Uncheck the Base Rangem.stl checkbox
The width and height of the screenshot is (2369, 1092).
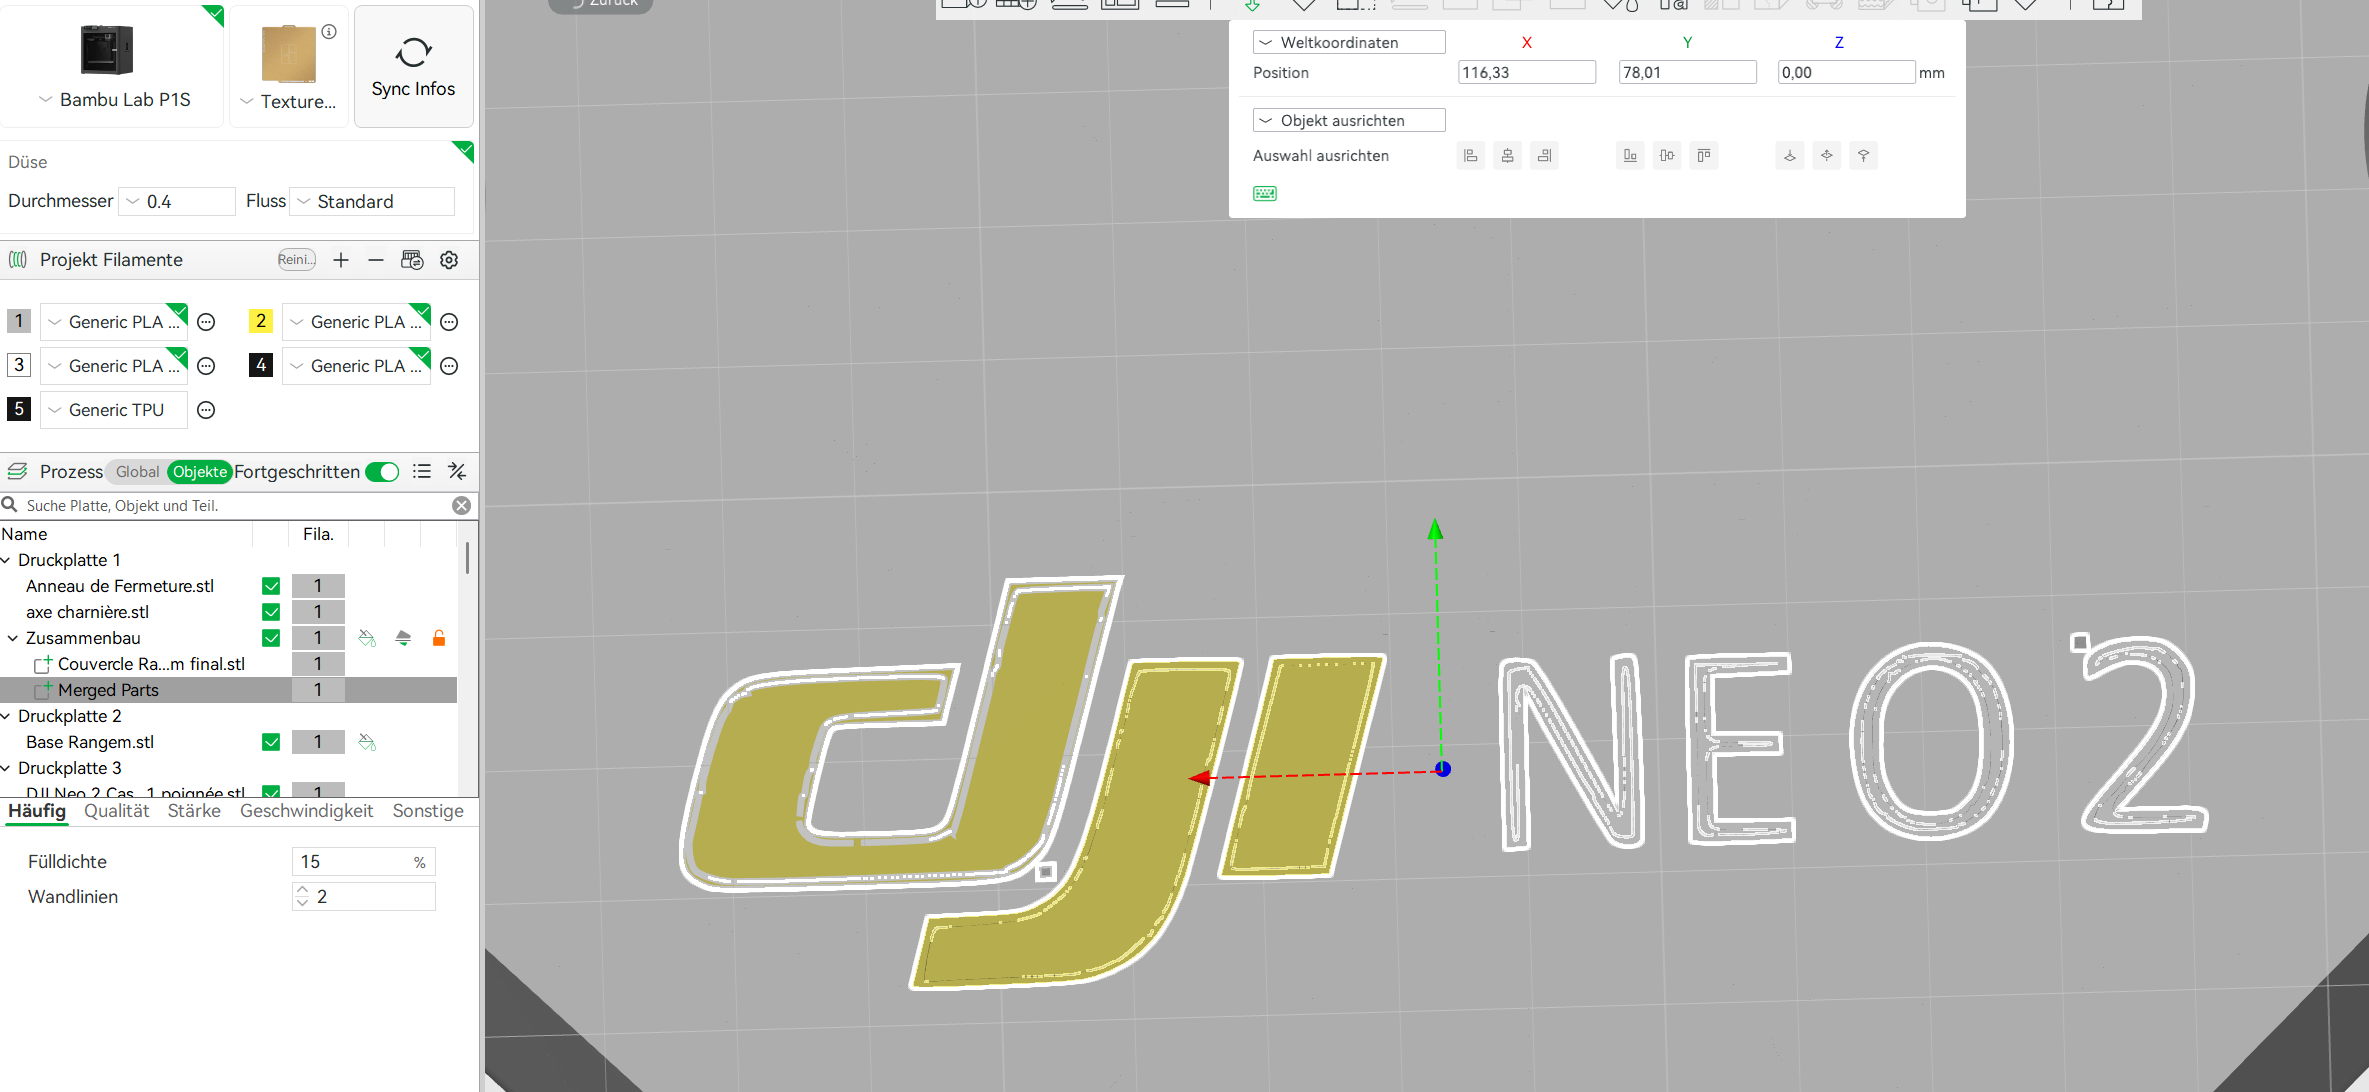pyautogui.click(x=270, y=742)
